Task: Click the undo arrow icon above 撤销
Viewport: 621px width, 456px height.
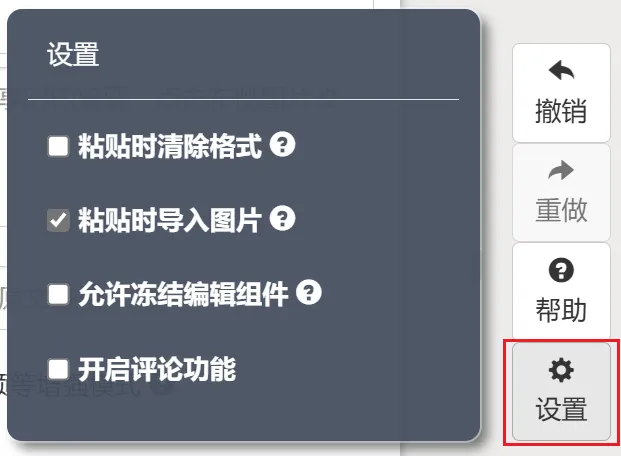Action: (x=561, y=70)
